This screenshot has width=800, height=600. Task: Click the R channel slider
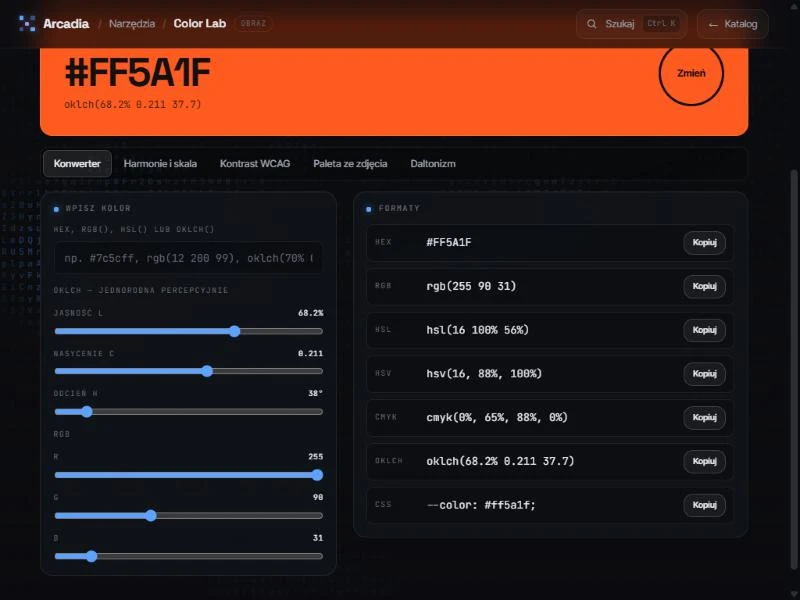[x=188, y=475]
